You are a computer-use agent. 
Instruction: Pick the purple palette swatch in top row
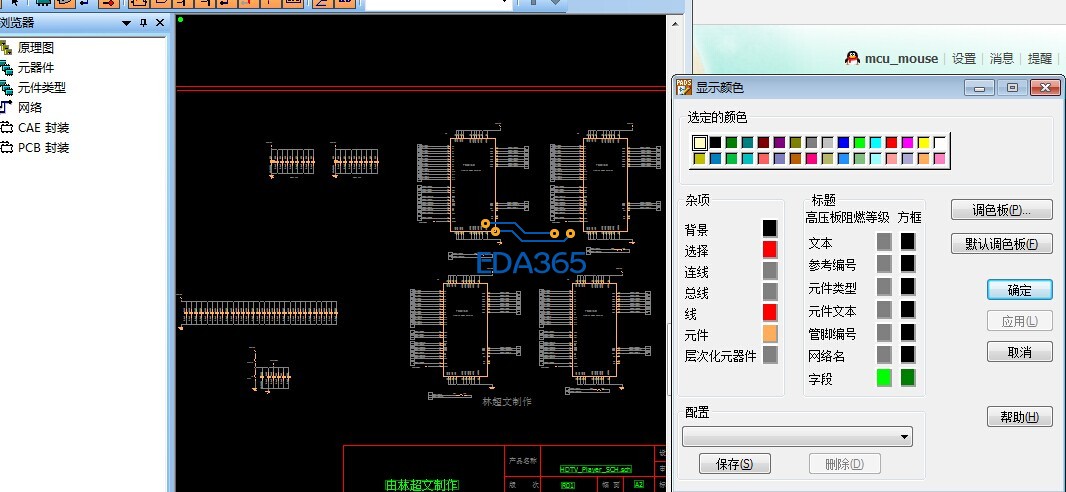[779, 143]
